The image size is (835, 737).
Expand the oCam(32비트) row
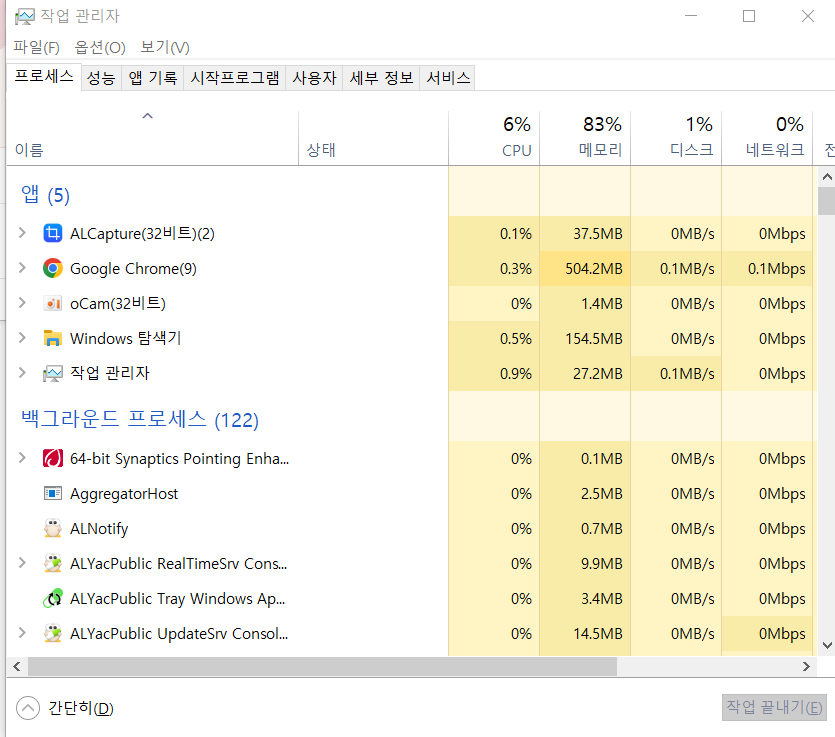22,303
